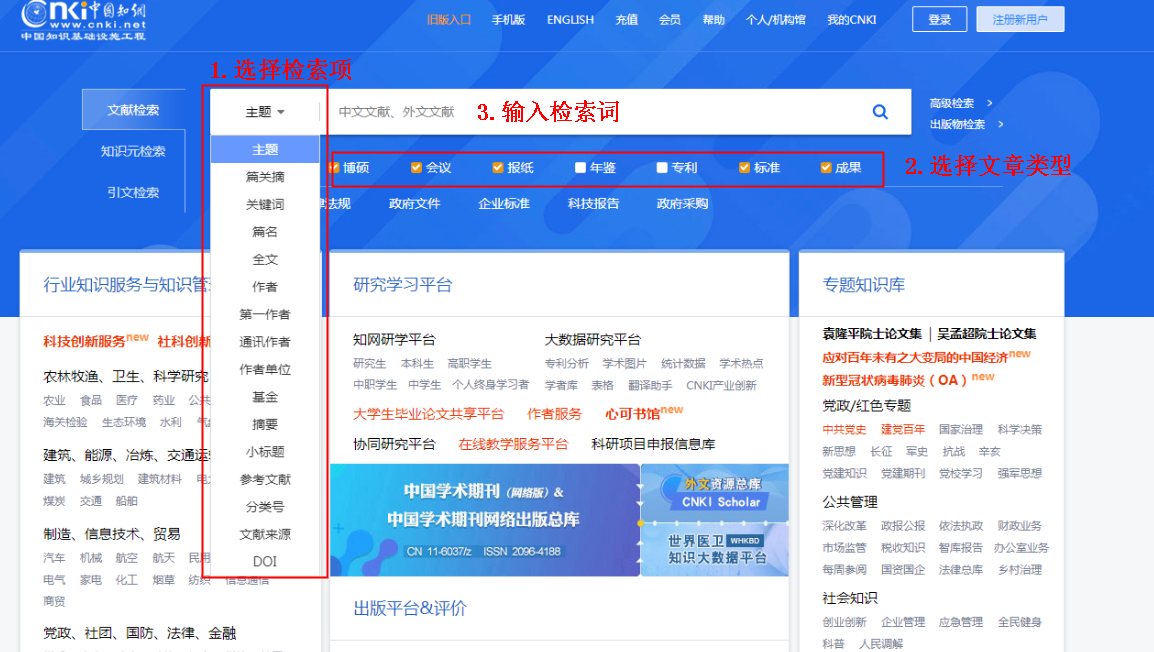Toggle the 标准 checkbox
Screen dimensions: 1154x652
click(745, 168)
